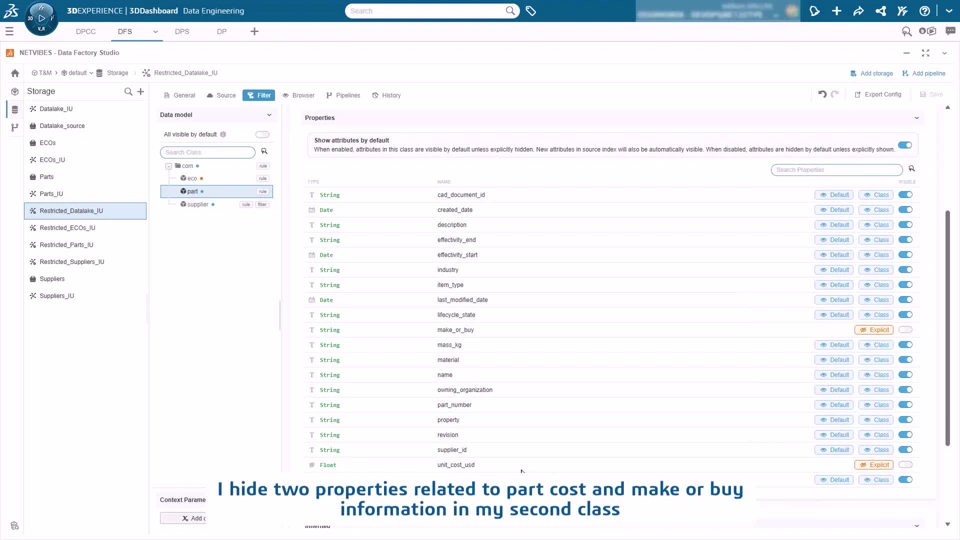Open the DPCC dashboard tab
The width and height of the screenshot is (960, 540).
coord(86,31)
